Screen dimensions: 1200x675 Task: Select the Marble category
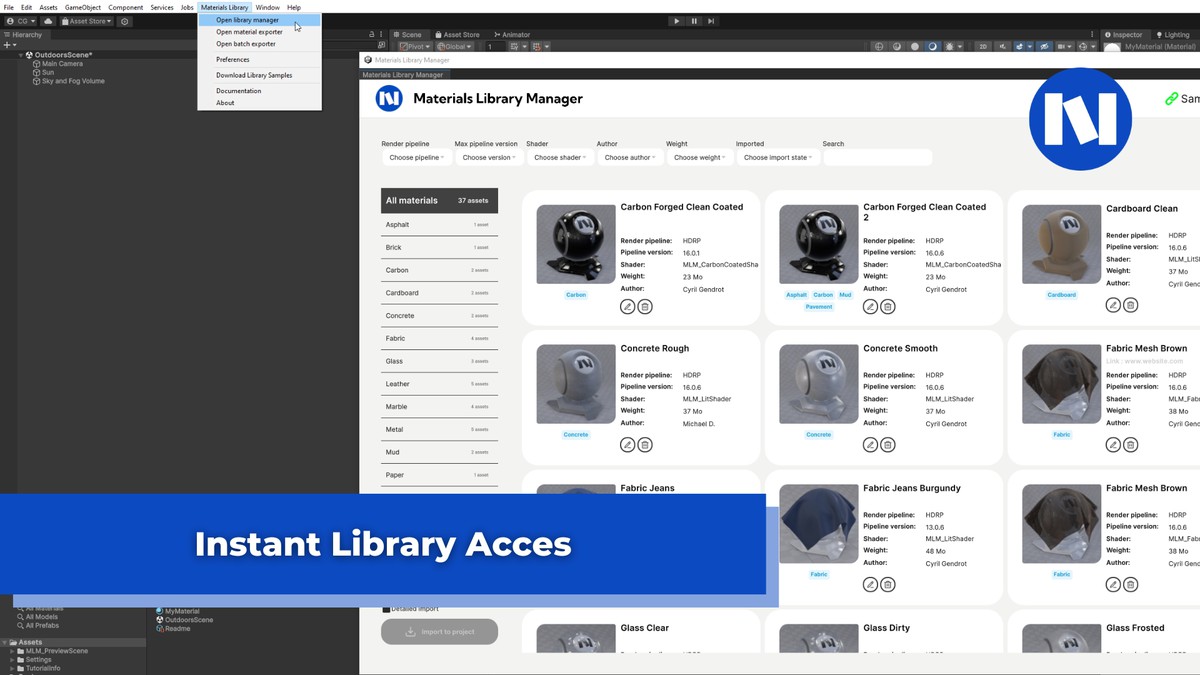(x=439, y=407)
